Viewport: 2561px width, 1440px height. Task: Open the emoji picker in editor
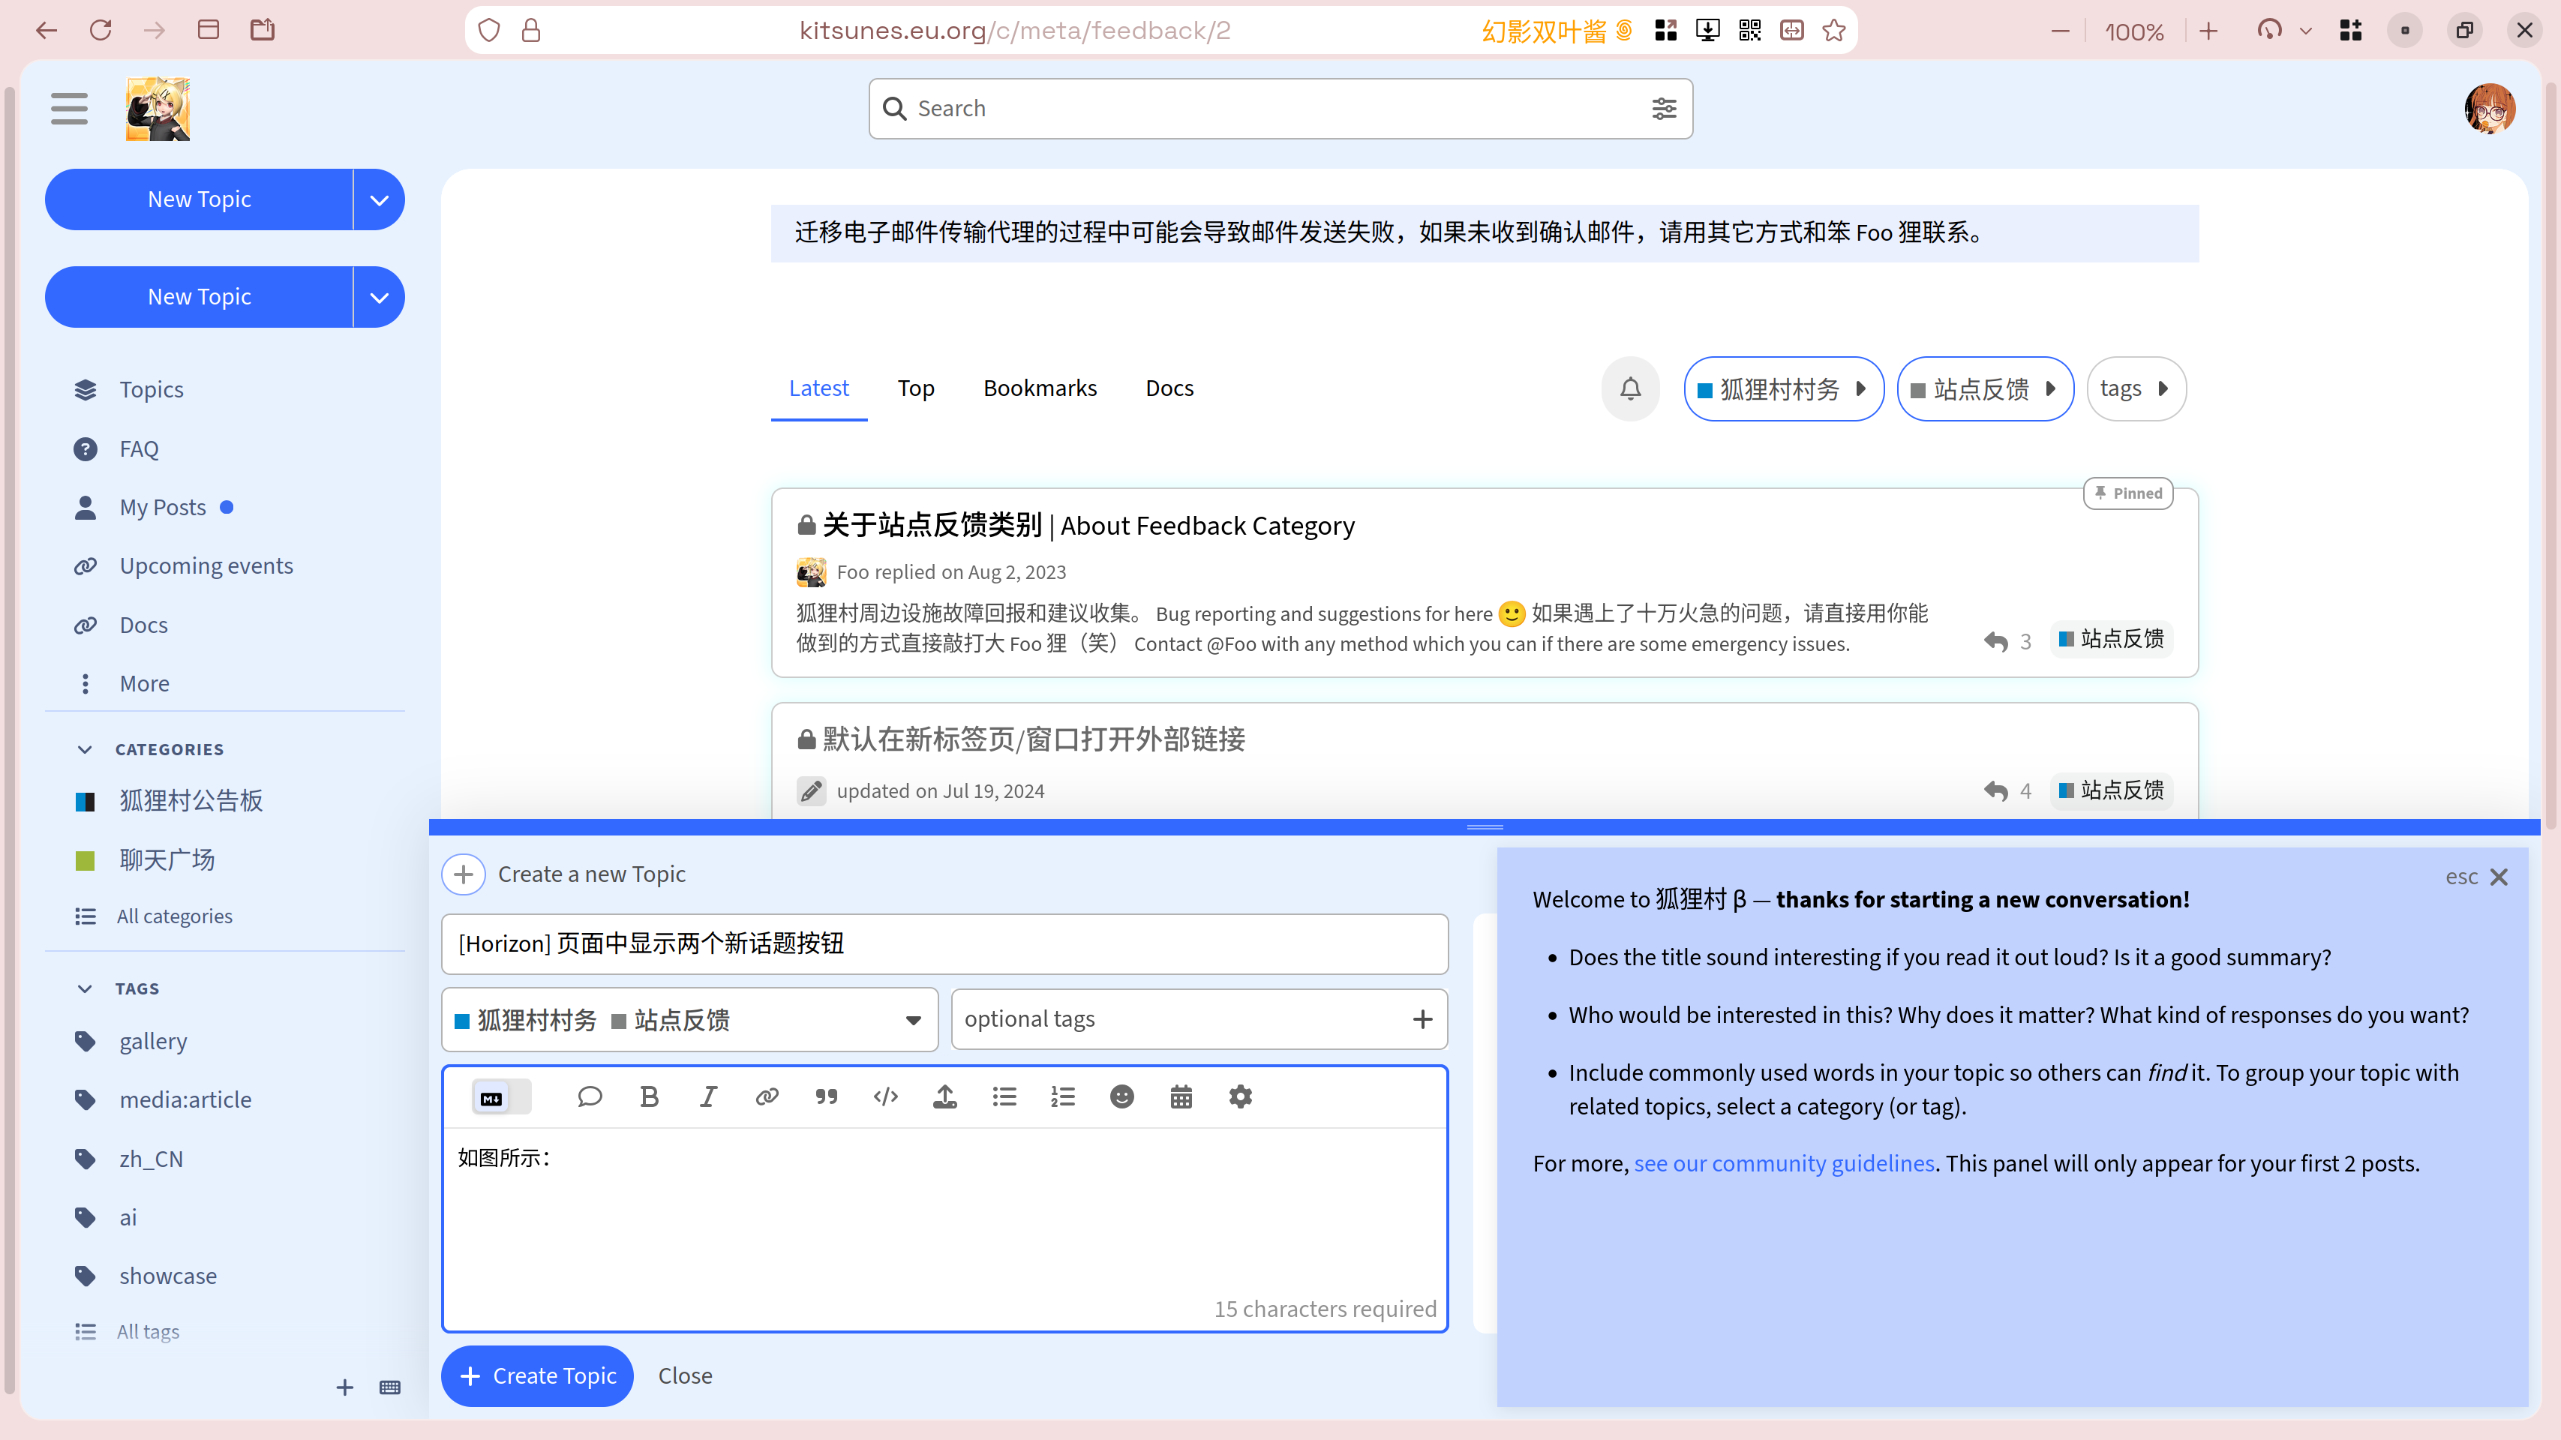(1122, 1097)
